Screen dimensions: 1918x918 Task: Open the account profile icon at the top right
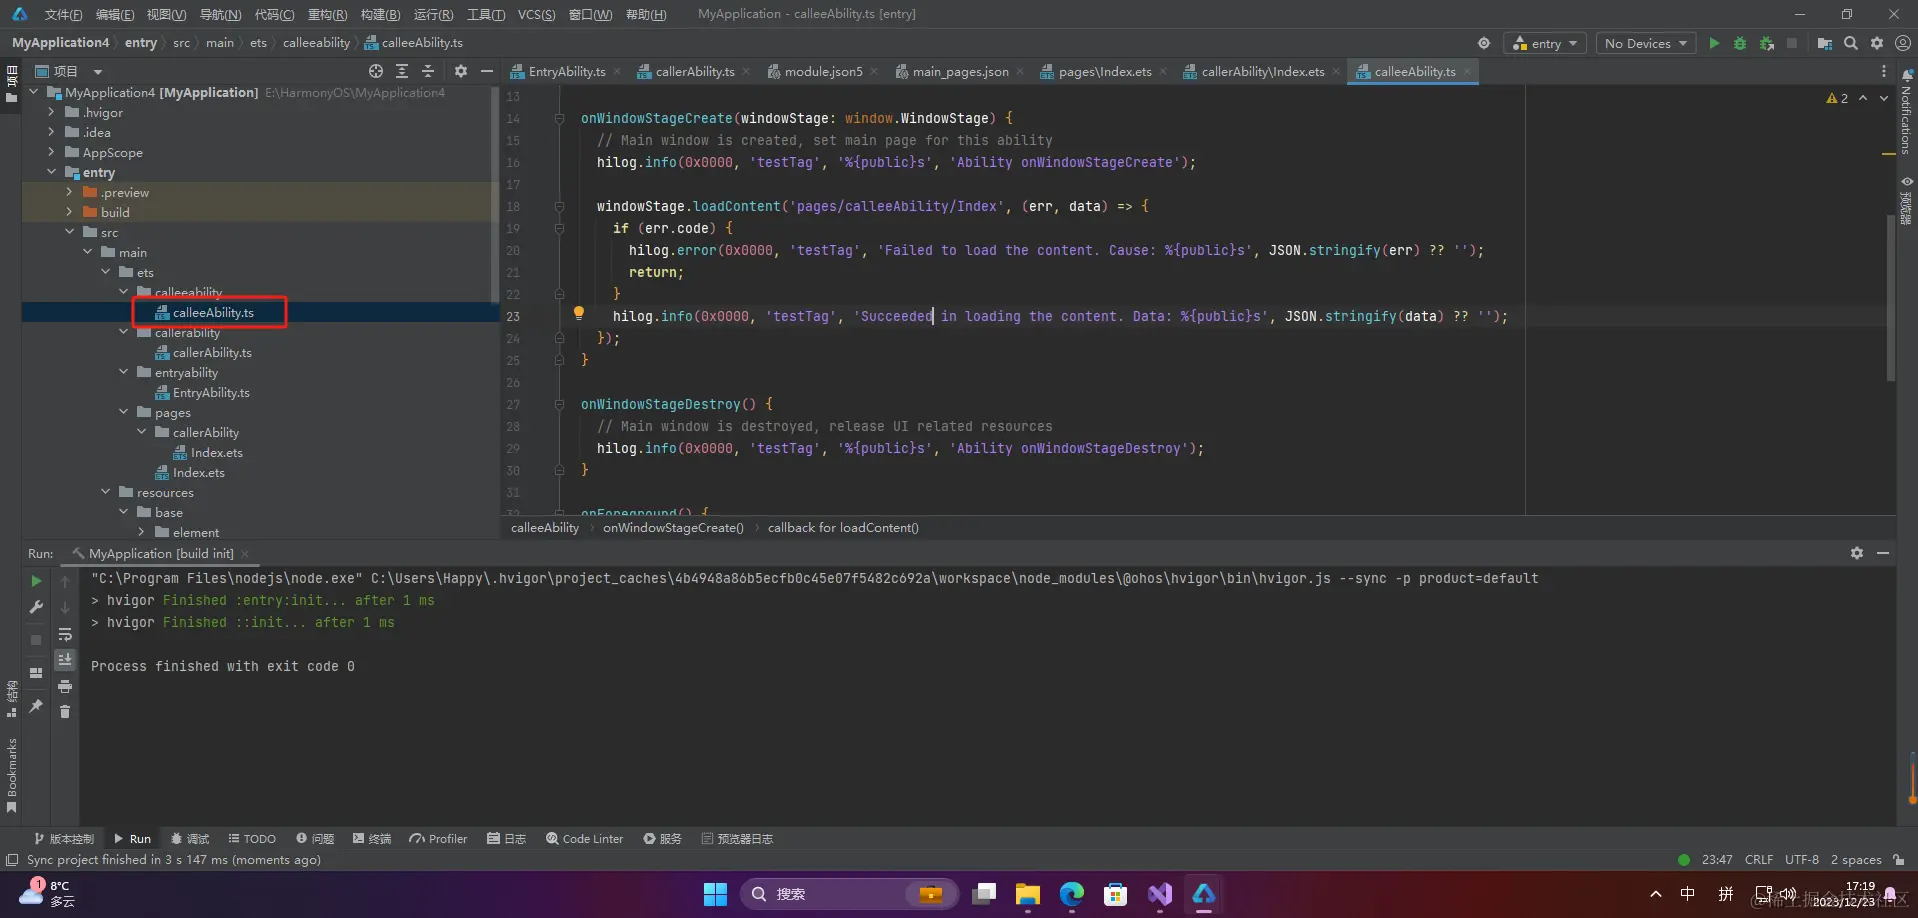(x=1903, y=43)
